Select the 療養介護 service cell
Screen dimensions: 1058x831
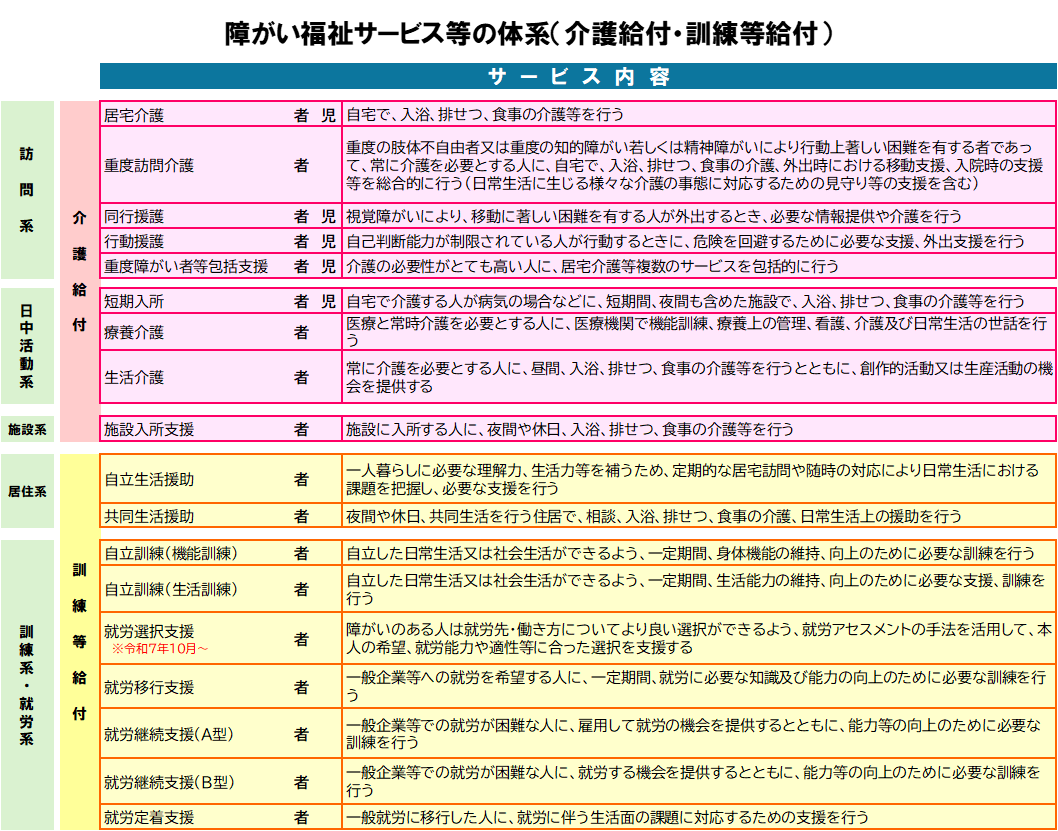click(134, 332)
